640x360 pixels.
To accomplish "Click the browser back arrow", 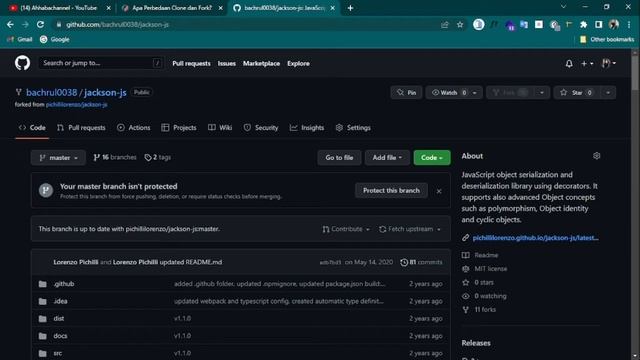I will 10,24.
